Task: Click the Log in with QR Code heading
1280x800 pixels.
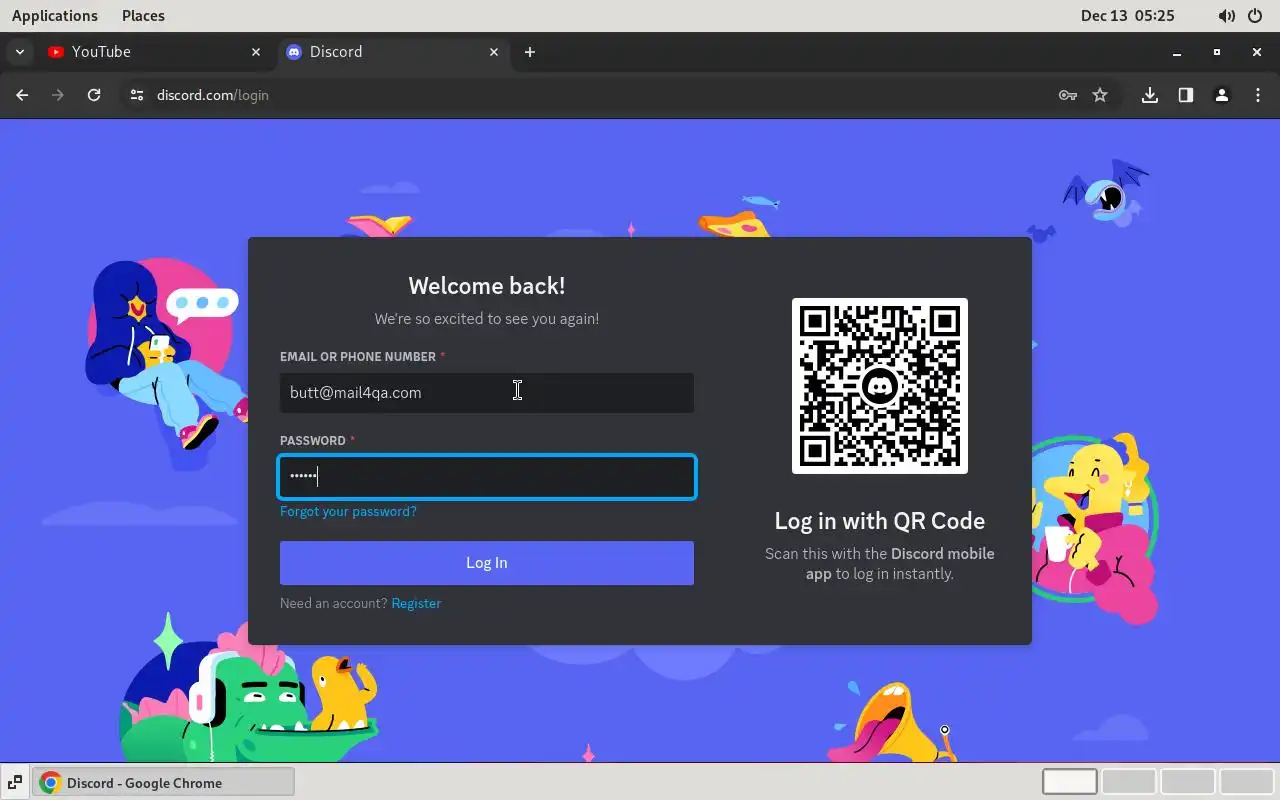Action: [880, 521]
